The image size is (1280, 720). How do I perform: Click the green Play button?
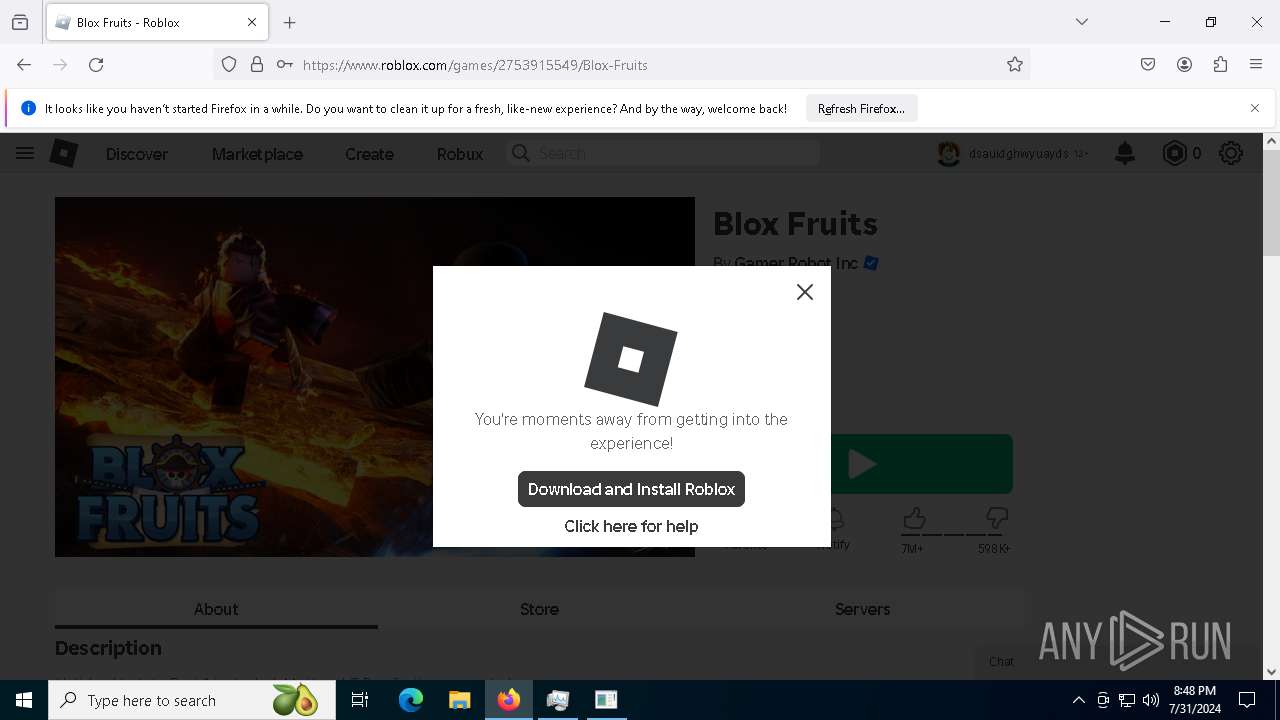click(921, 464)
